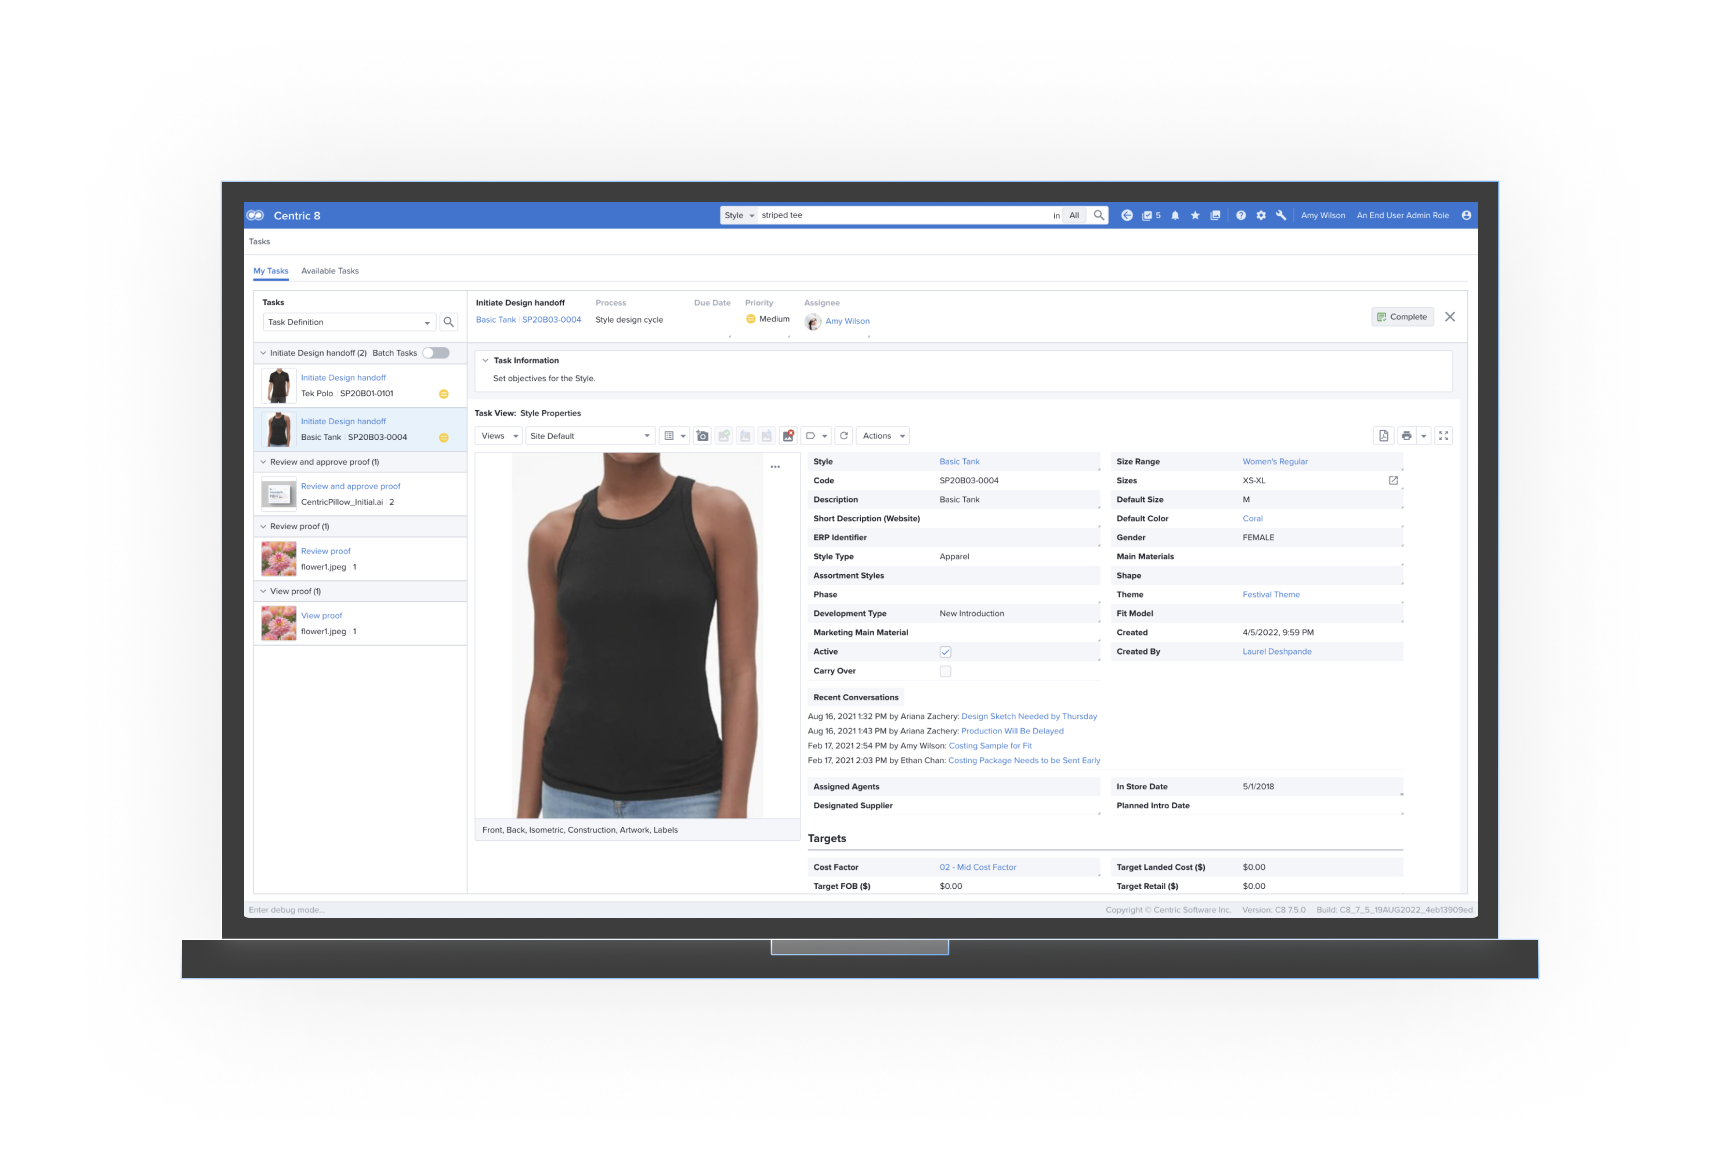Uncheck the Active checkbox

945,652
